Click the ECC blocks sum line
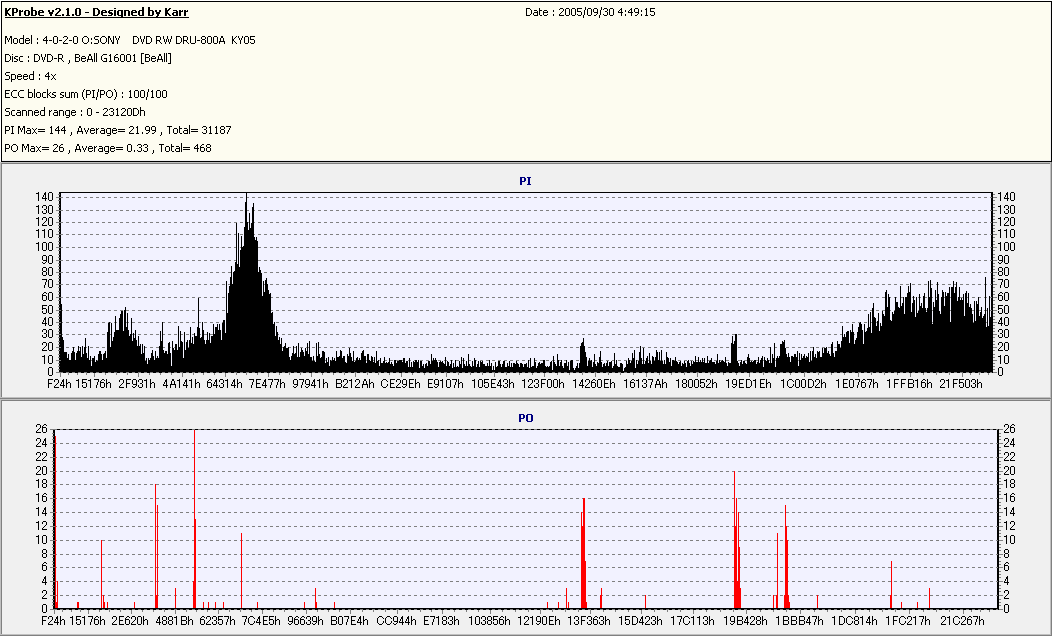 (x=86, y=94)
